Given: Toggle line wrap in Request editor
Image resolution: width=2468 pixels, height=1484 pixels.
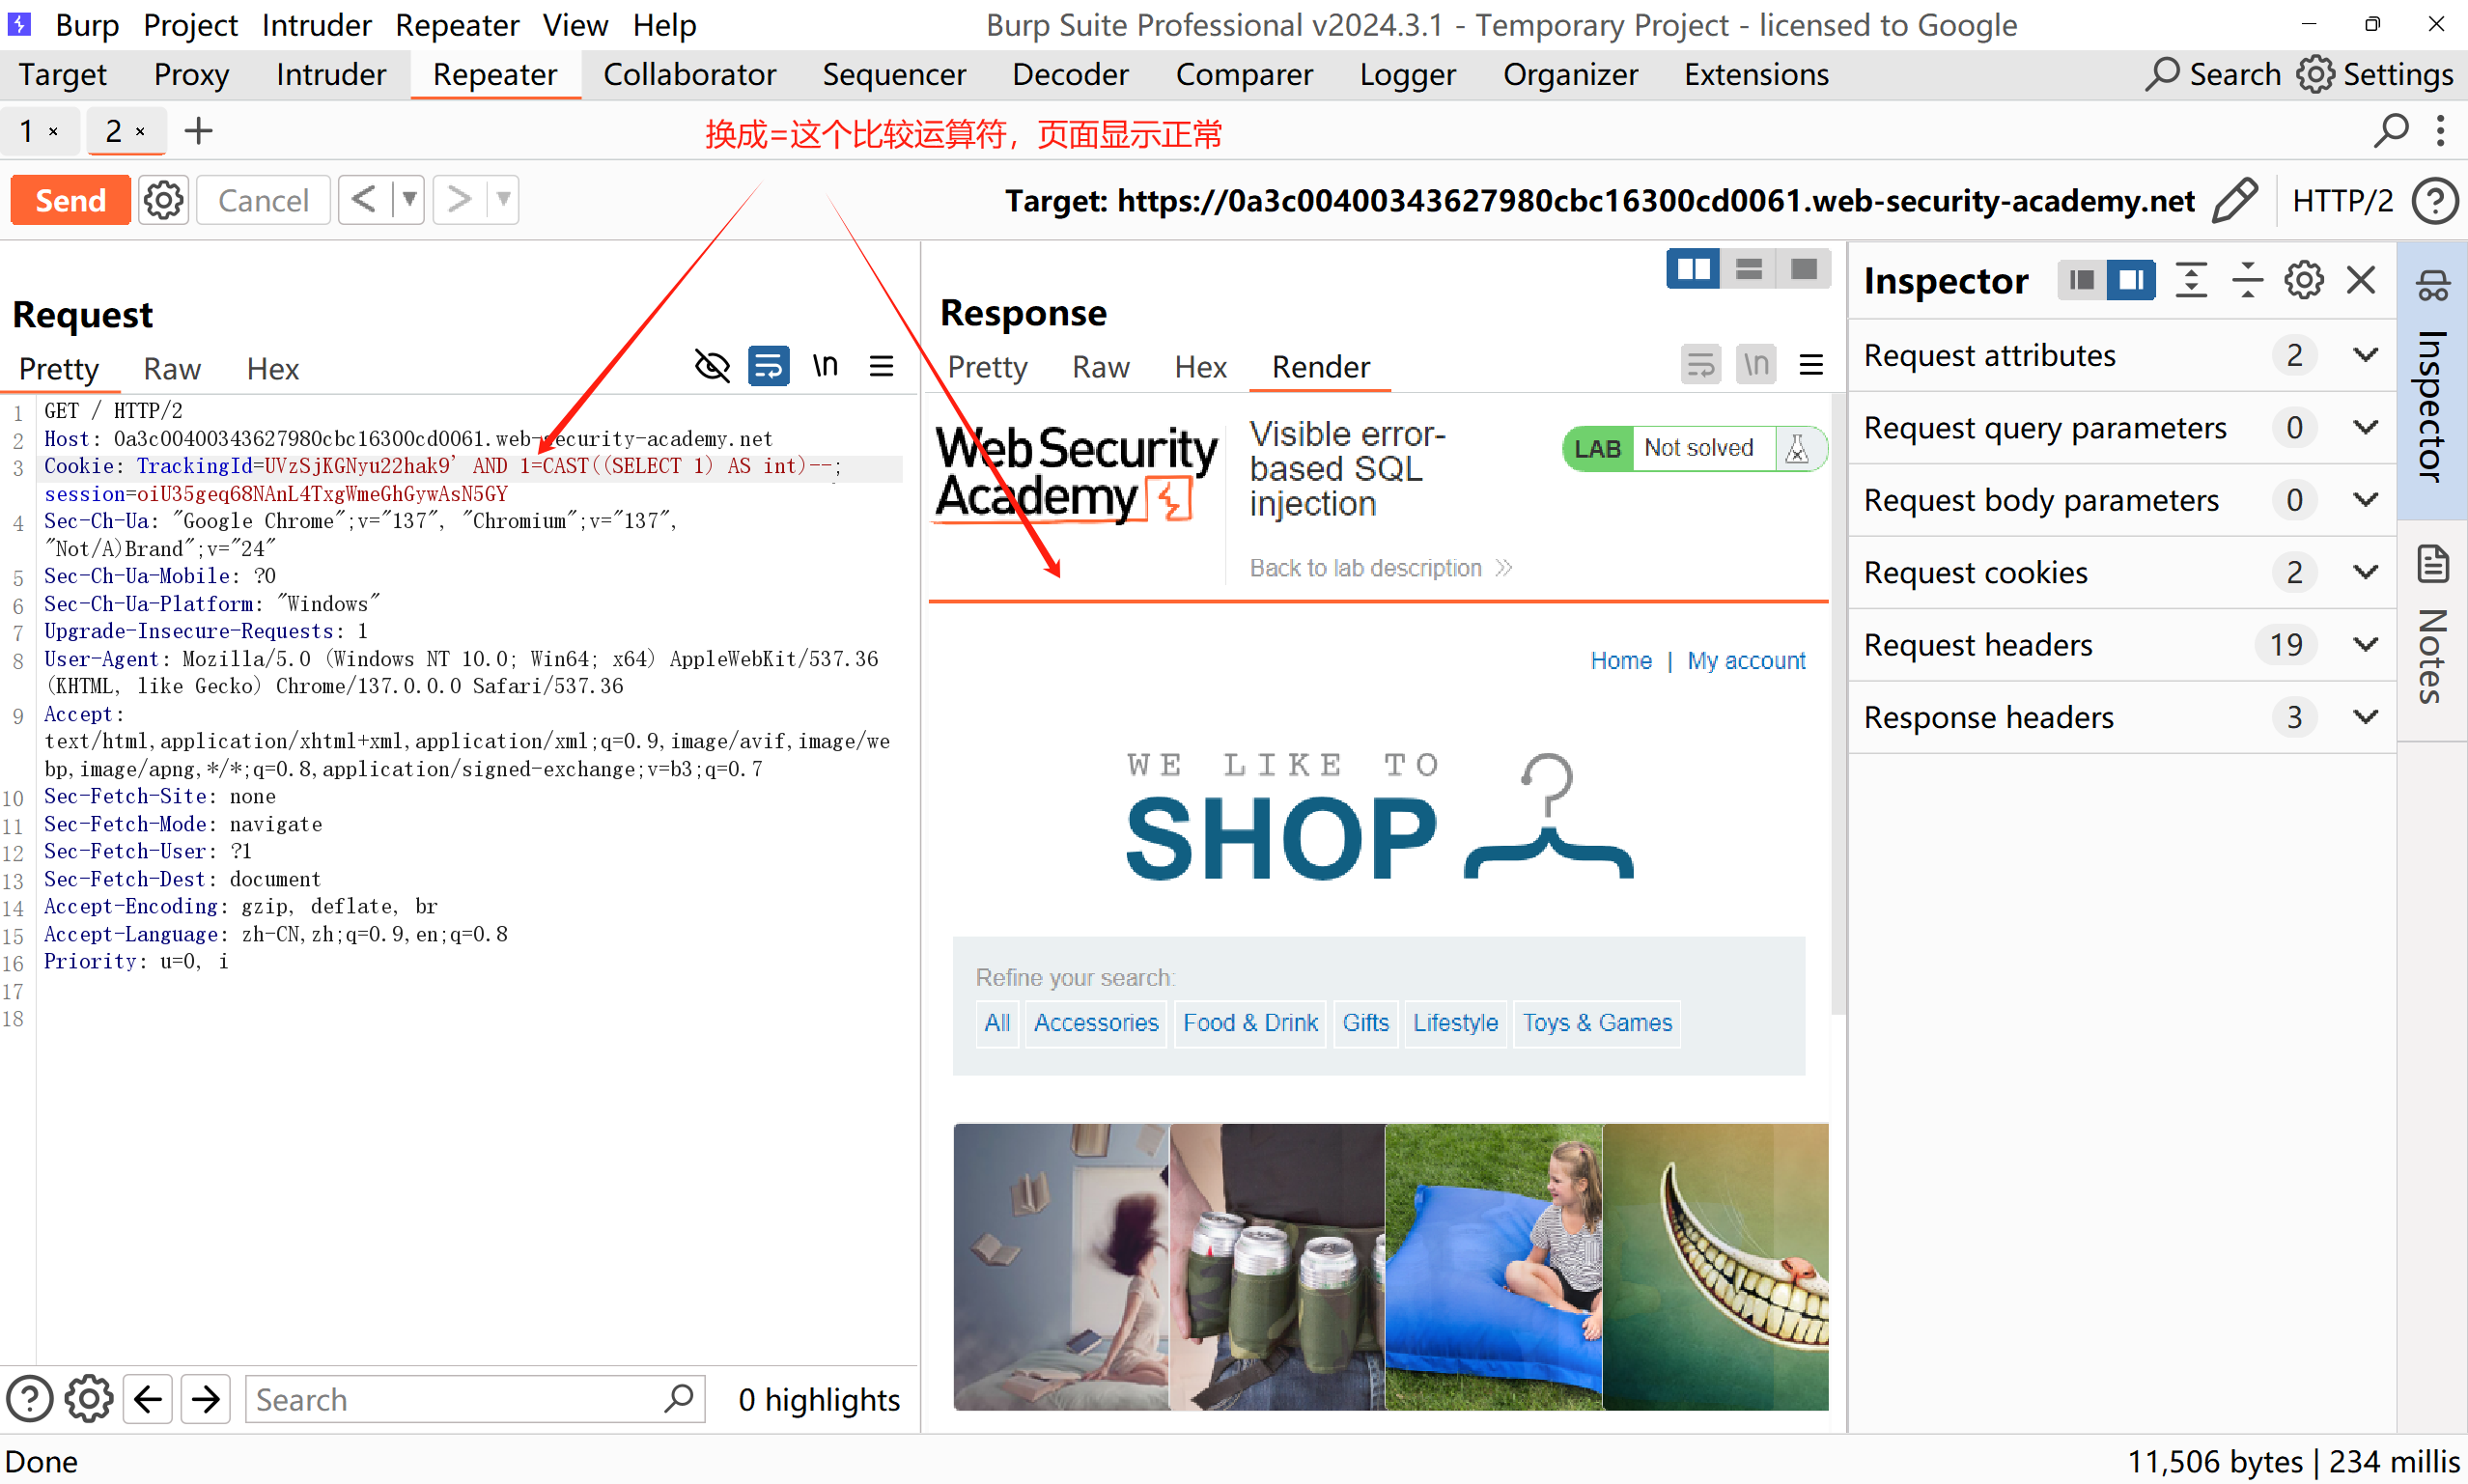Looking at the screenshot, I should [x=768, y=366].
